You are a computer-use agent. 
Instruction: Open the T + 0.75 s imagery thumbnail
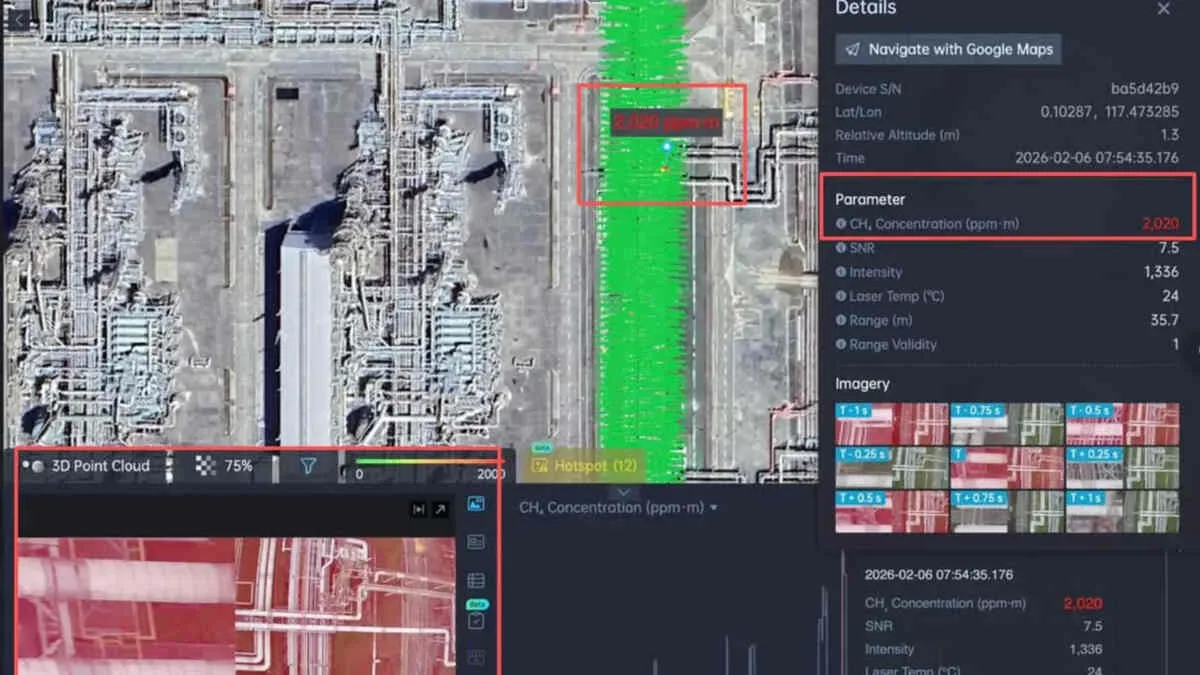[x=1007, y=512]
